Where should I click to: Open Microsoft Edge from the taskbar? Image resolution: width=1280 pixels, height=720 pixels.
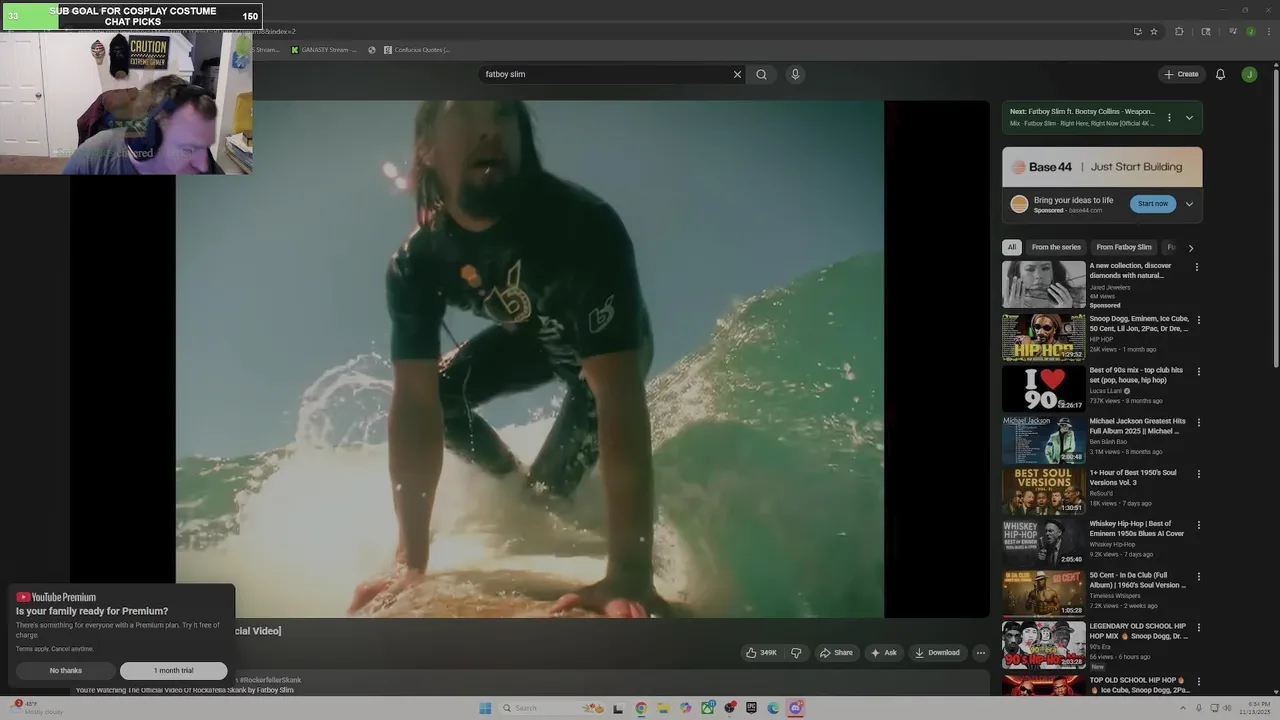(x=773, y=708)
